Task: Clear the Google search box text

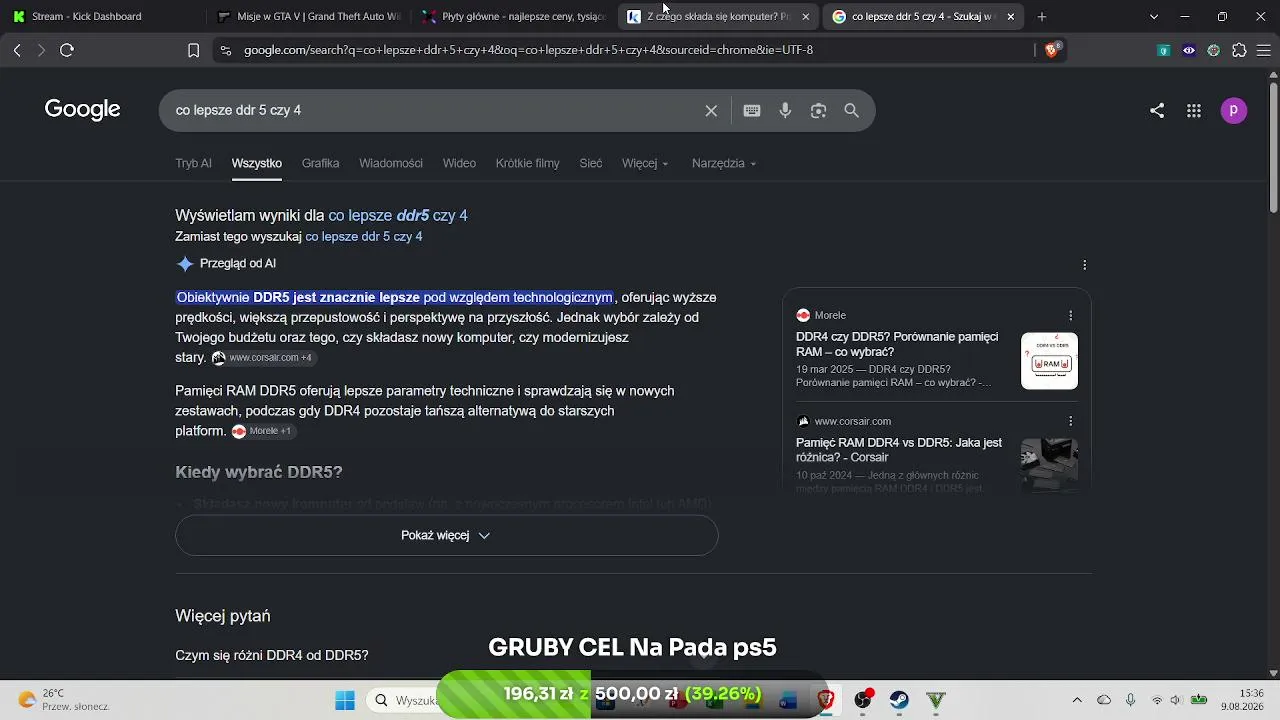Action: (x=711, y=111)
